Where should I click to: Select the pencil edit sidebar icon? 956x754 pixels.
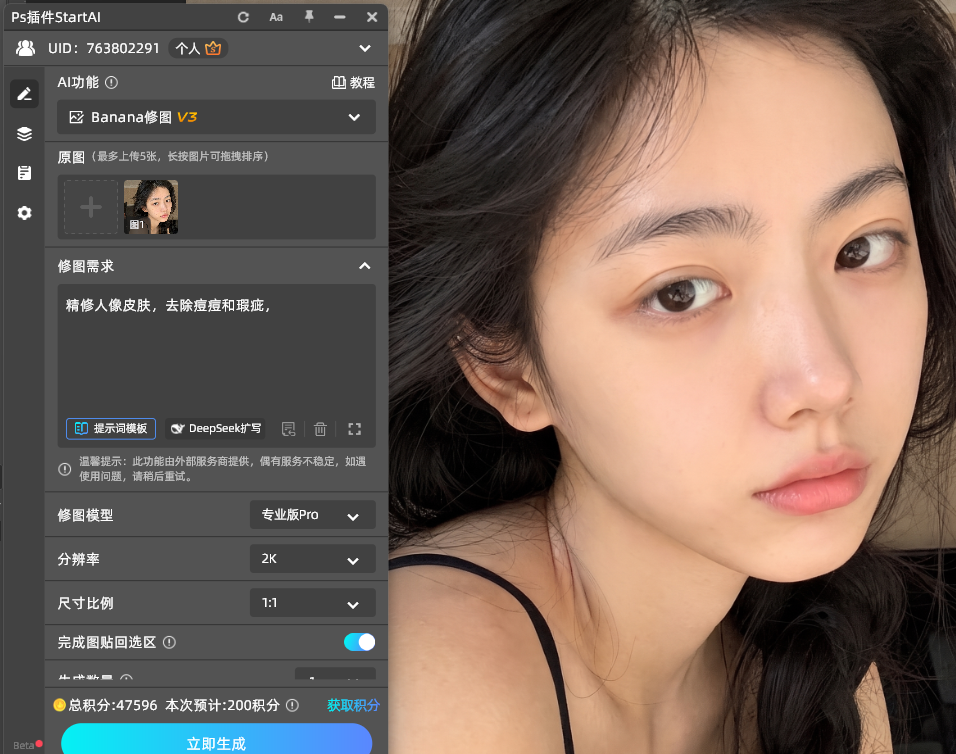coord(24,94)
